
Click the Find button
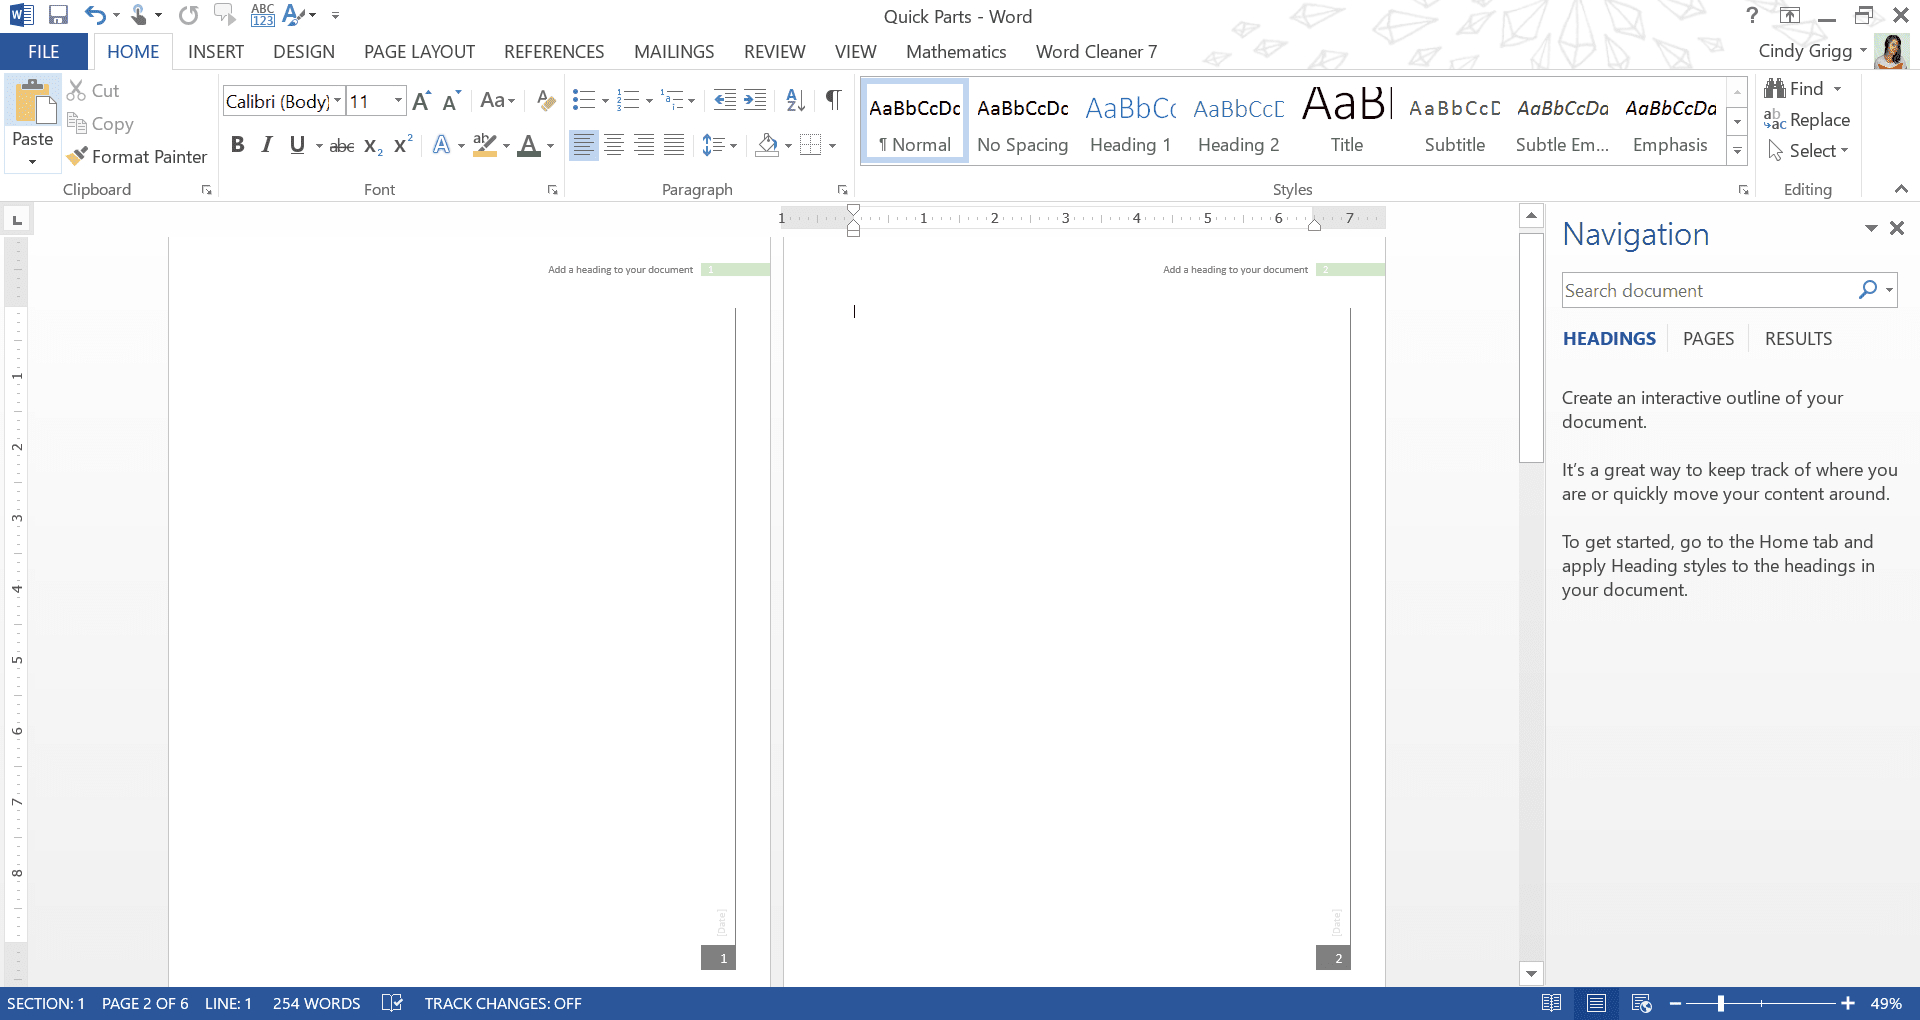click(x=1794, y=89)
